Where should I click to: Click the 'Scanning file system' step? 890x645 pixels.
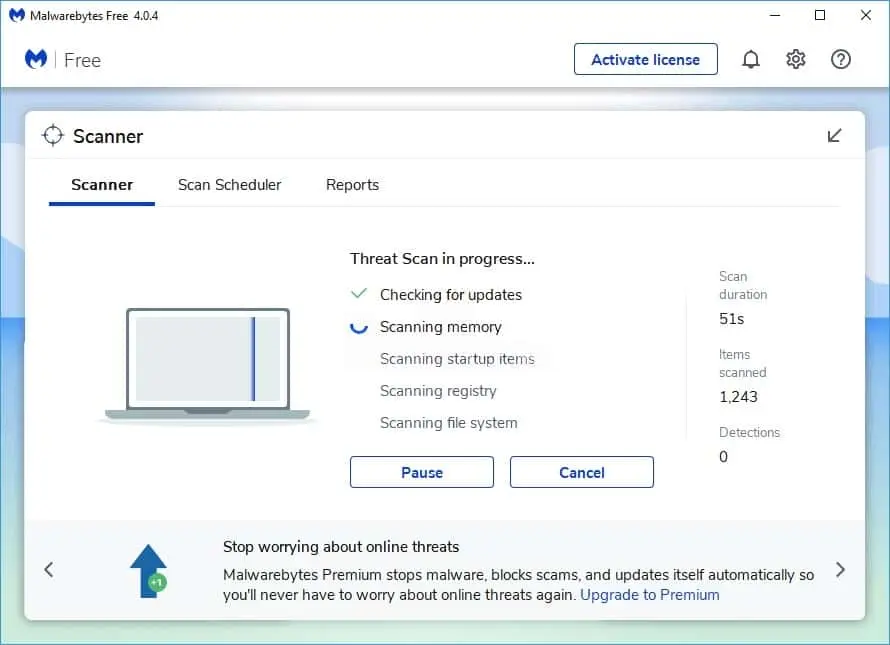click(448, 423)
